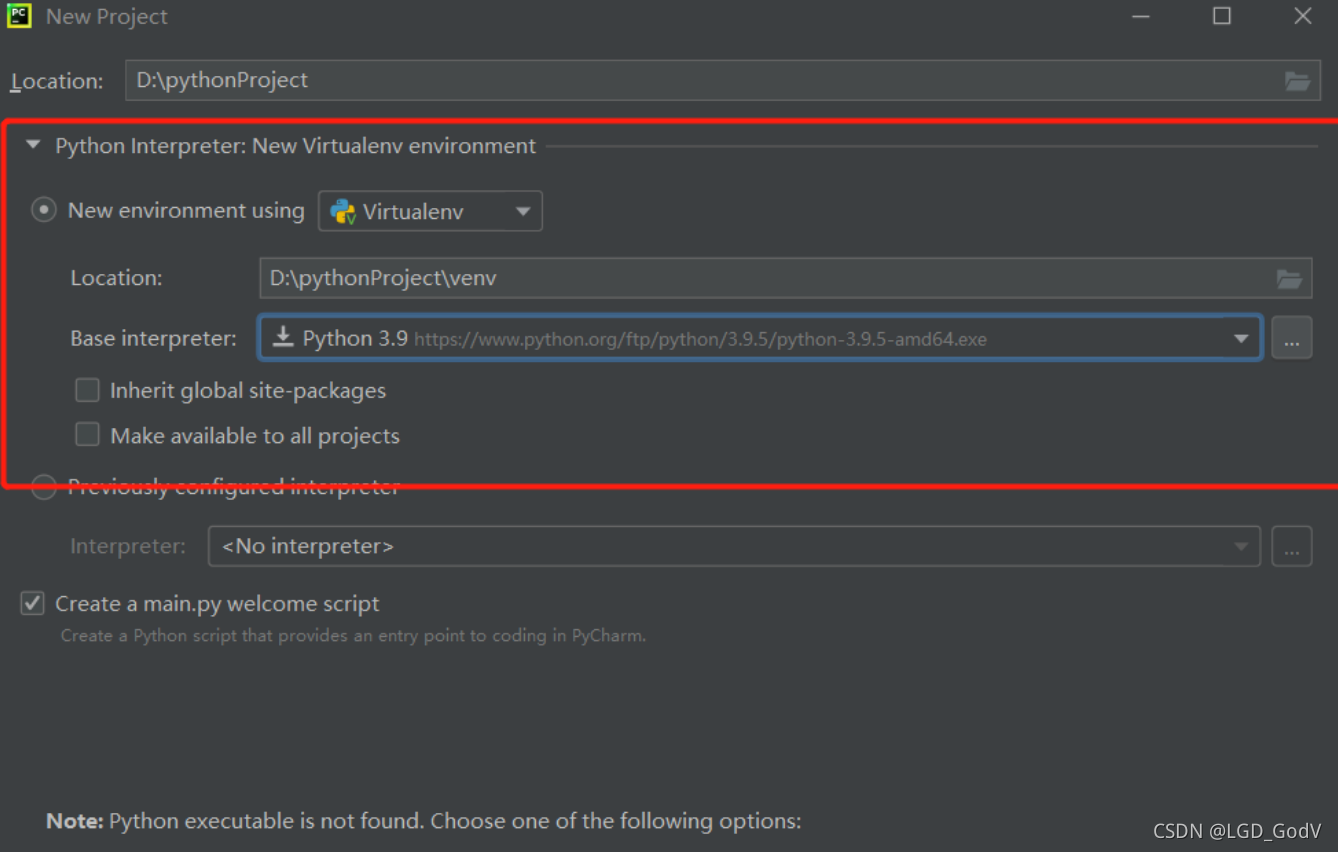Screen dimensions: 1338x852
Task: Minimize the New Project window
Action: [x=1141, y=16]
